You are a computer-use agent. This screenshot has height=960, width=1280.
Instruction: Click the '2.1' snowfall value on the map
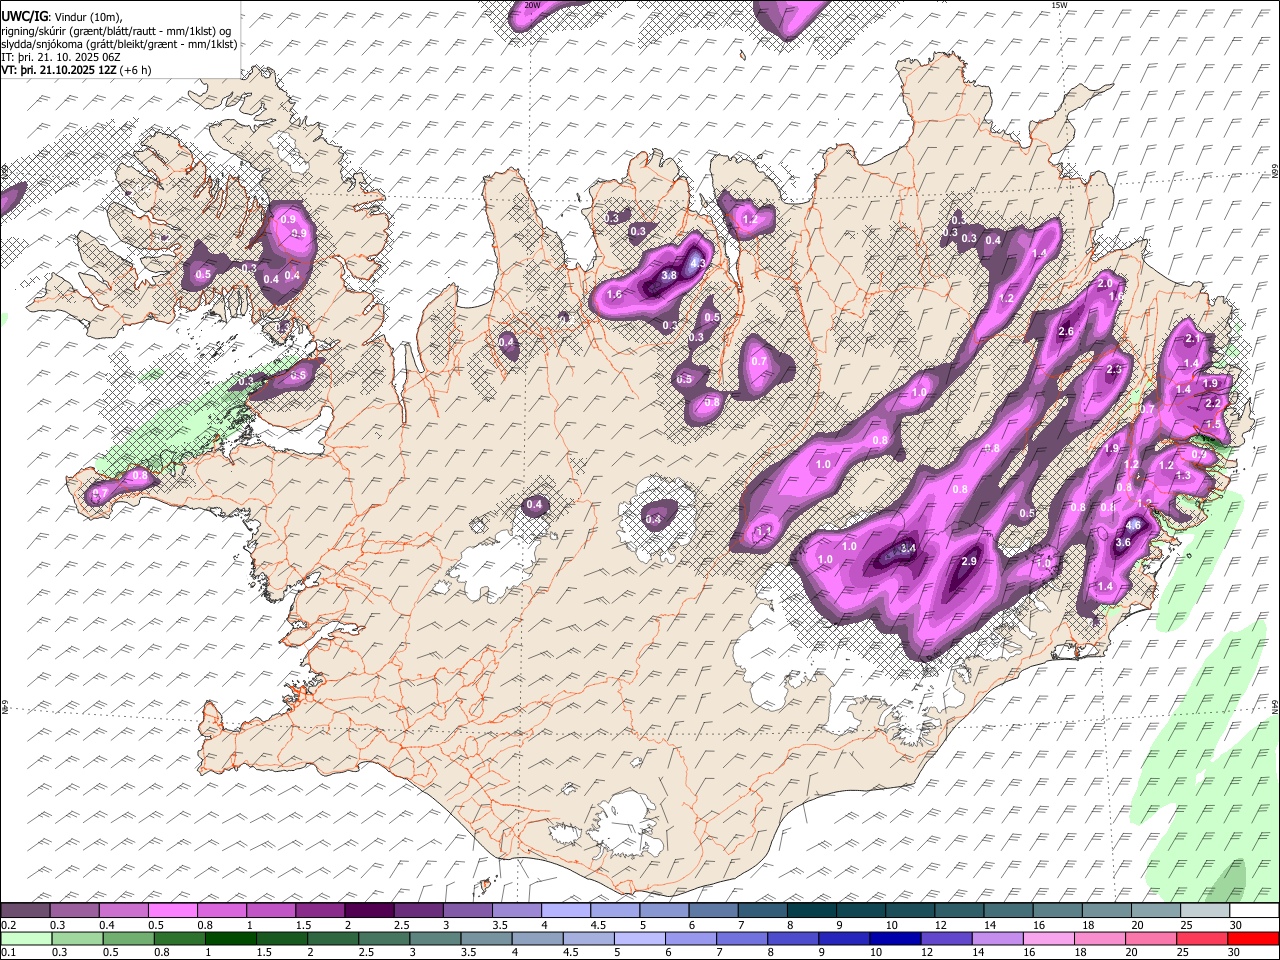[x=1191, y=340]
